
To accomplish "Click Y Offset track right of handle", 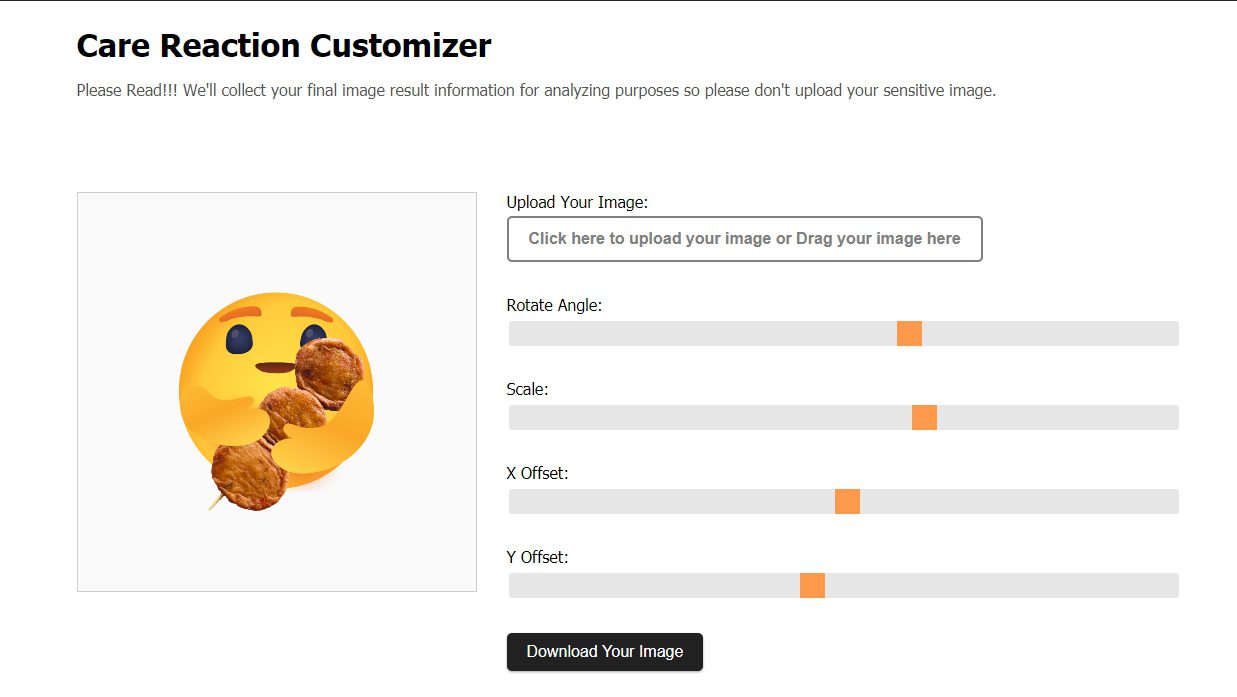I will tap(1000, 586).
